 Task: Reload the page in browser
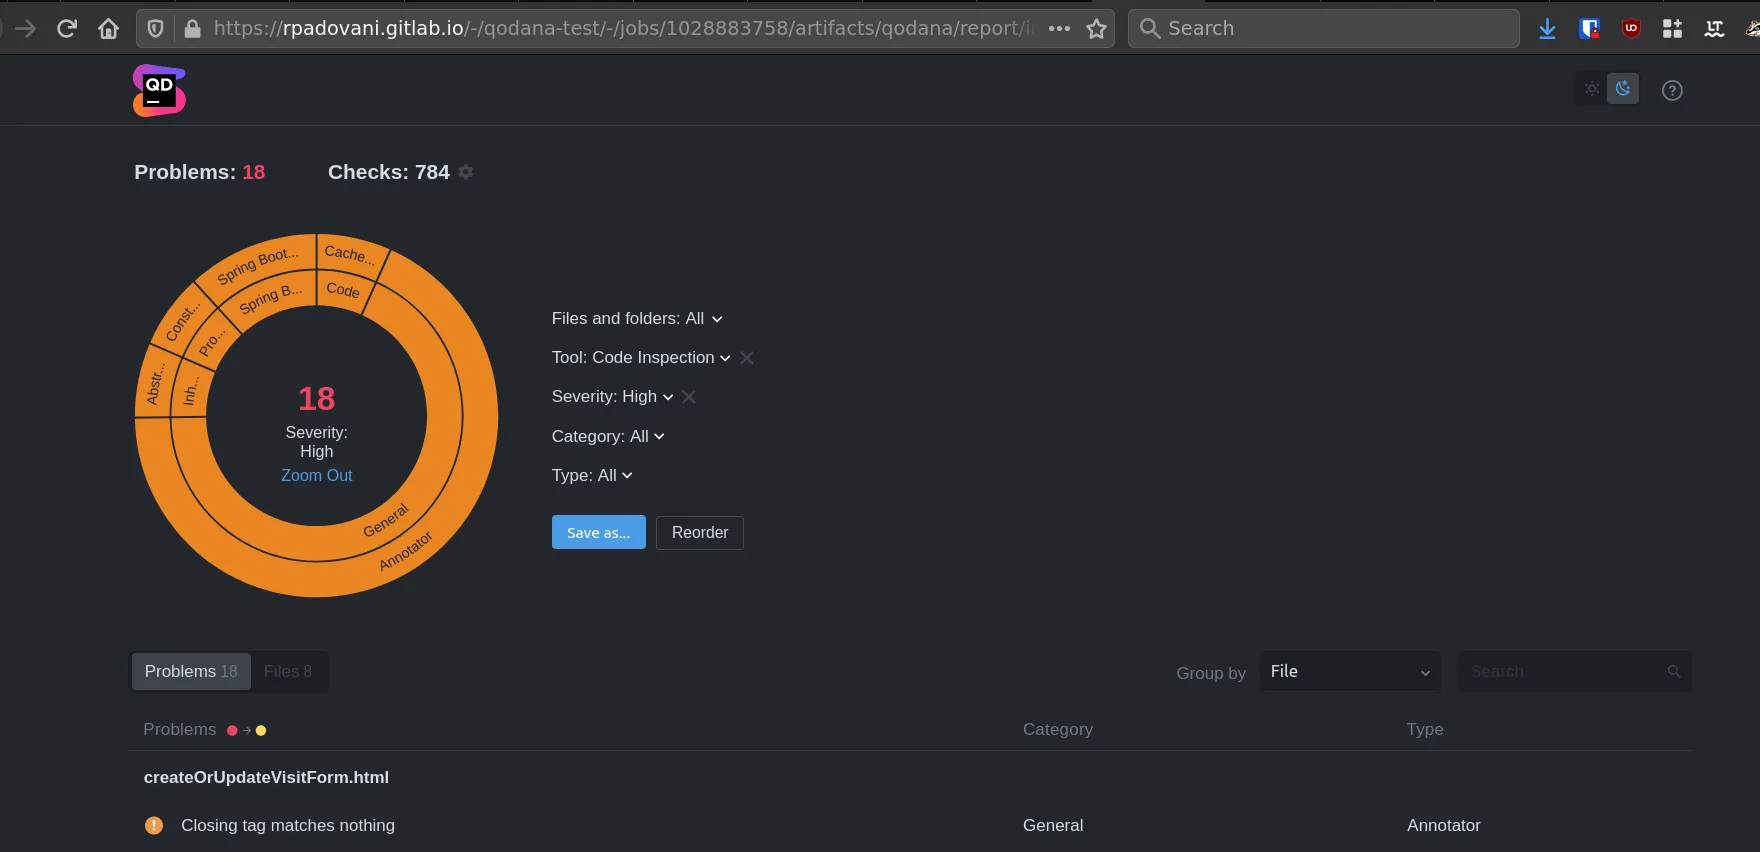[67, 28]
